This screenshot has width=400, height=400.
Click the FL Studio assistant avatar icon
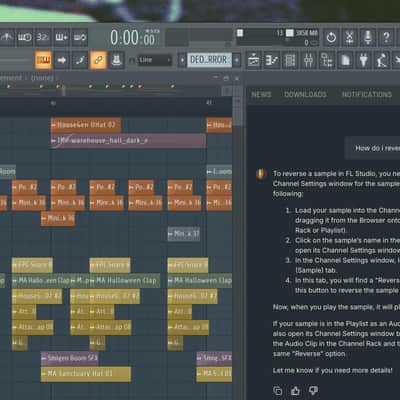coord(261,174)
